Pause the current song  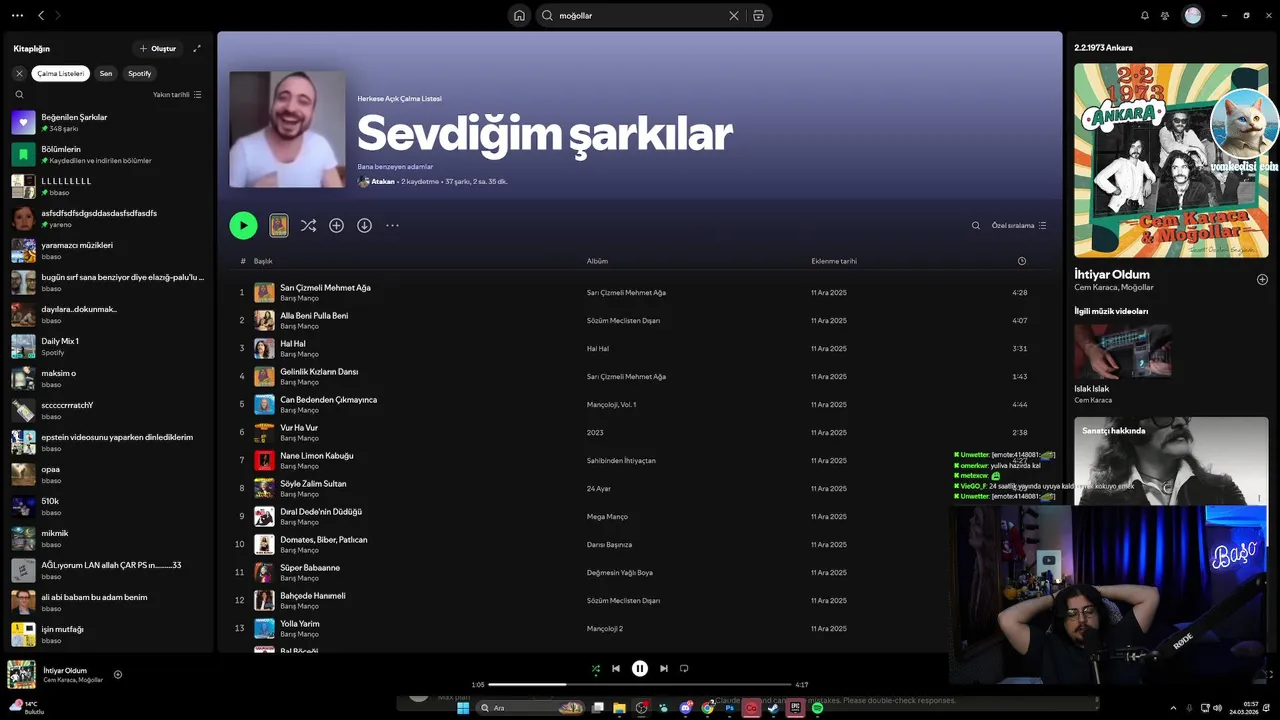640,669
